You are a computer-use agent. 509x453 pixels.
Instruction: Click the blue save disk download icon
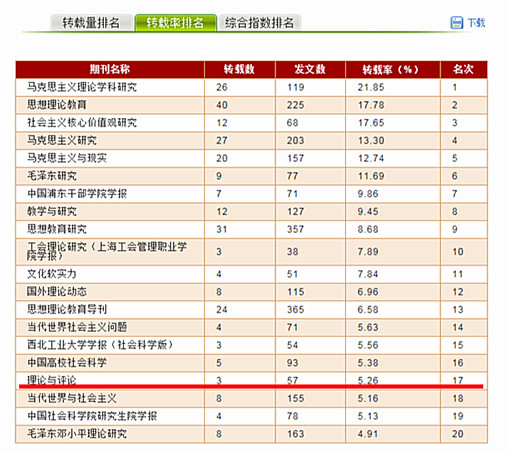coord(457,23)
